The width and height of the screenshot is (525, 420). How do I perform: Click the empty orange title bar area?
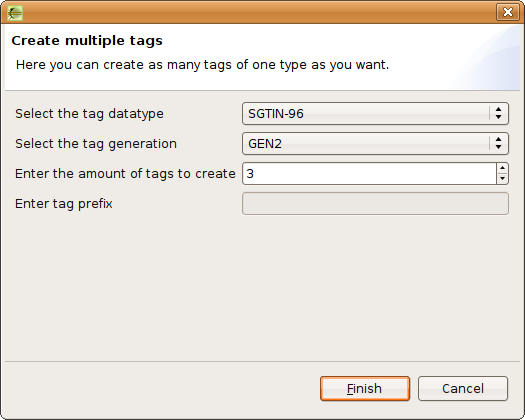[x=258, y=13]
